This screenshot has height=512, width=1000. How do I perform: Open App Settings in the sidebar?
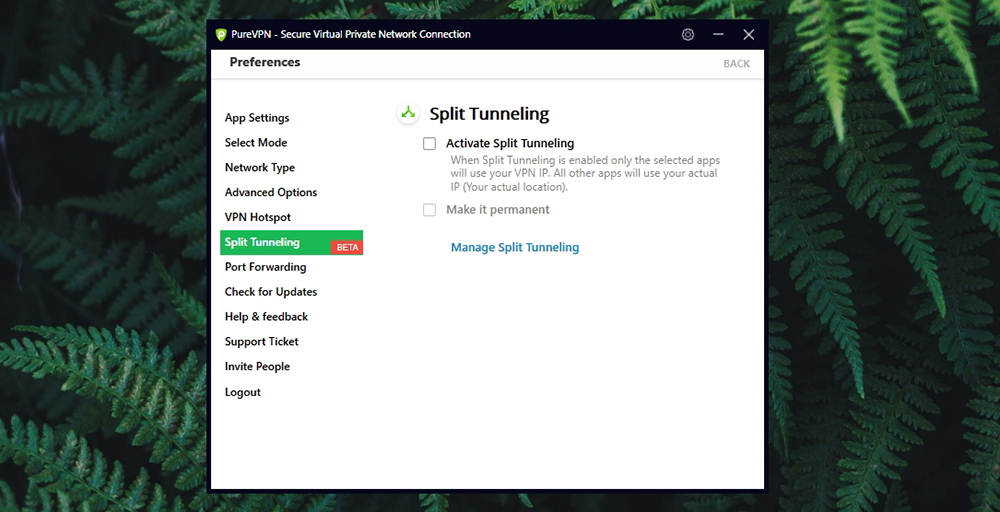[x=257, y=118]
